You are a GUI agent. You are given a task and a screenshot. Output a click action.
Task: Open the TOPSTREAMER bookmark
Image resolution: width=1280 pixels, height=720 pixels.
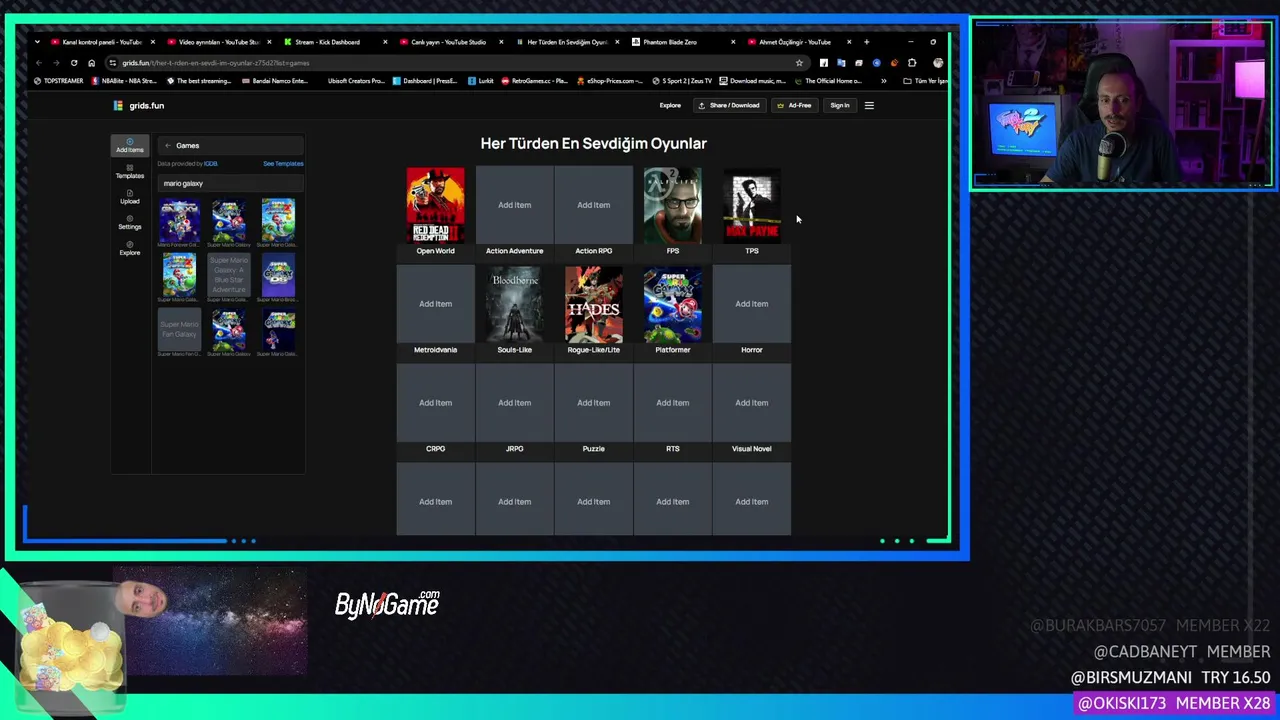pyautogui.click(x=59, y=81)
